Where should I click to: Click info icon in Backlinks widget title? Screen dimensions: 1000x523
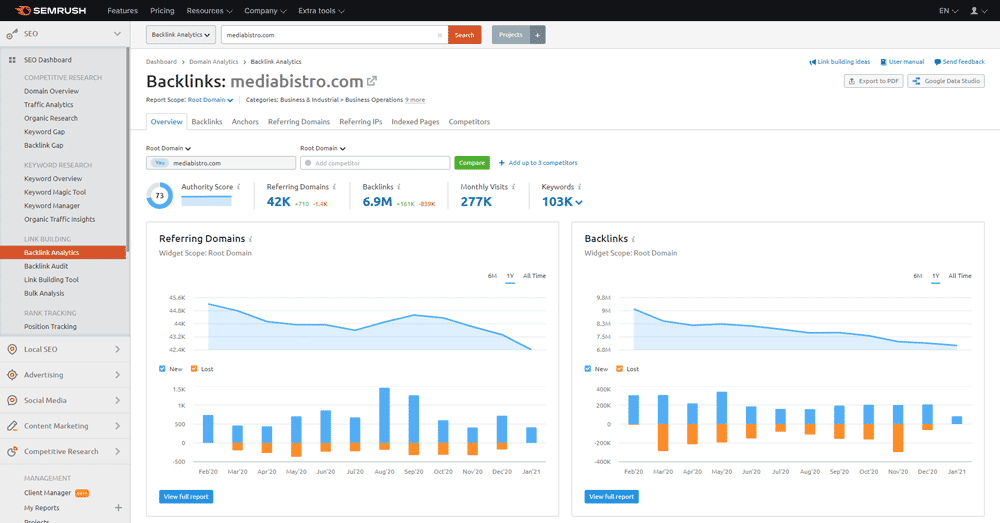pos(633,239)
